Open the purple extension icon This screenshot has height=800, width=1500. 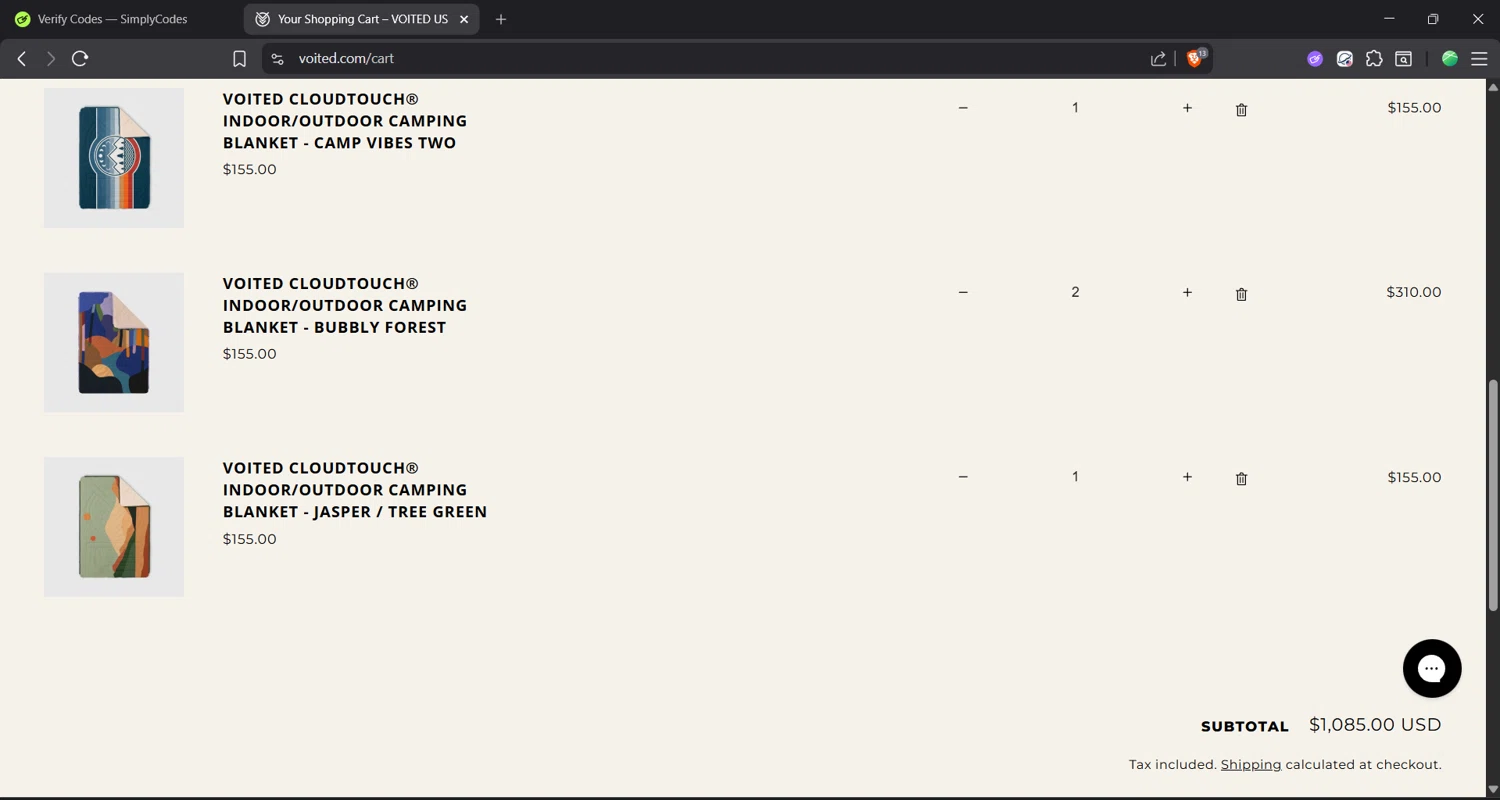tap(1315, 59)
